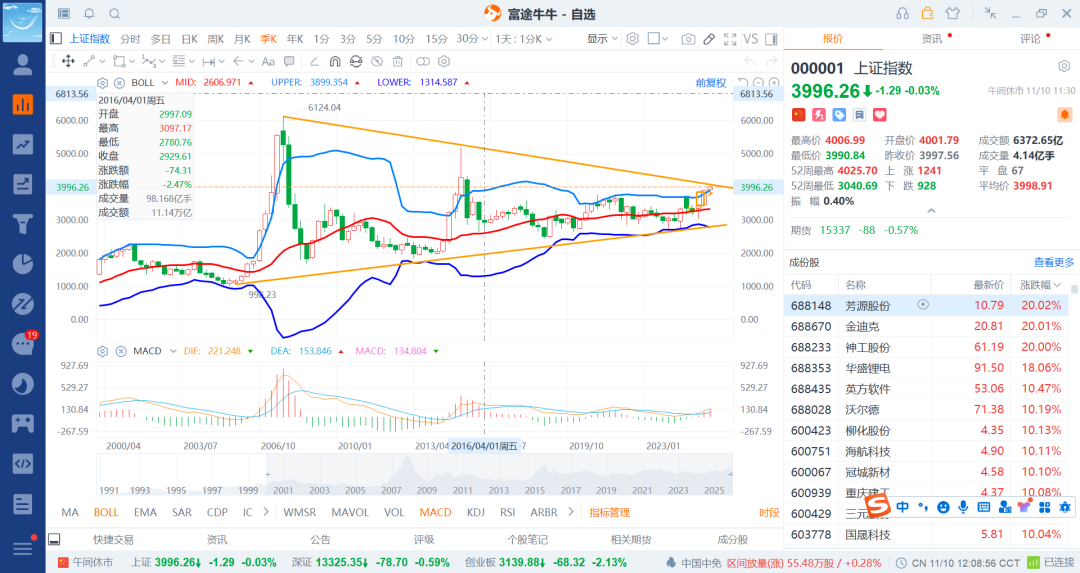Image resolution: width=1080 pixels, height=573 pixels.
Task: Expand more indicators arrow after ARBR
Action: tap(570, 512)
